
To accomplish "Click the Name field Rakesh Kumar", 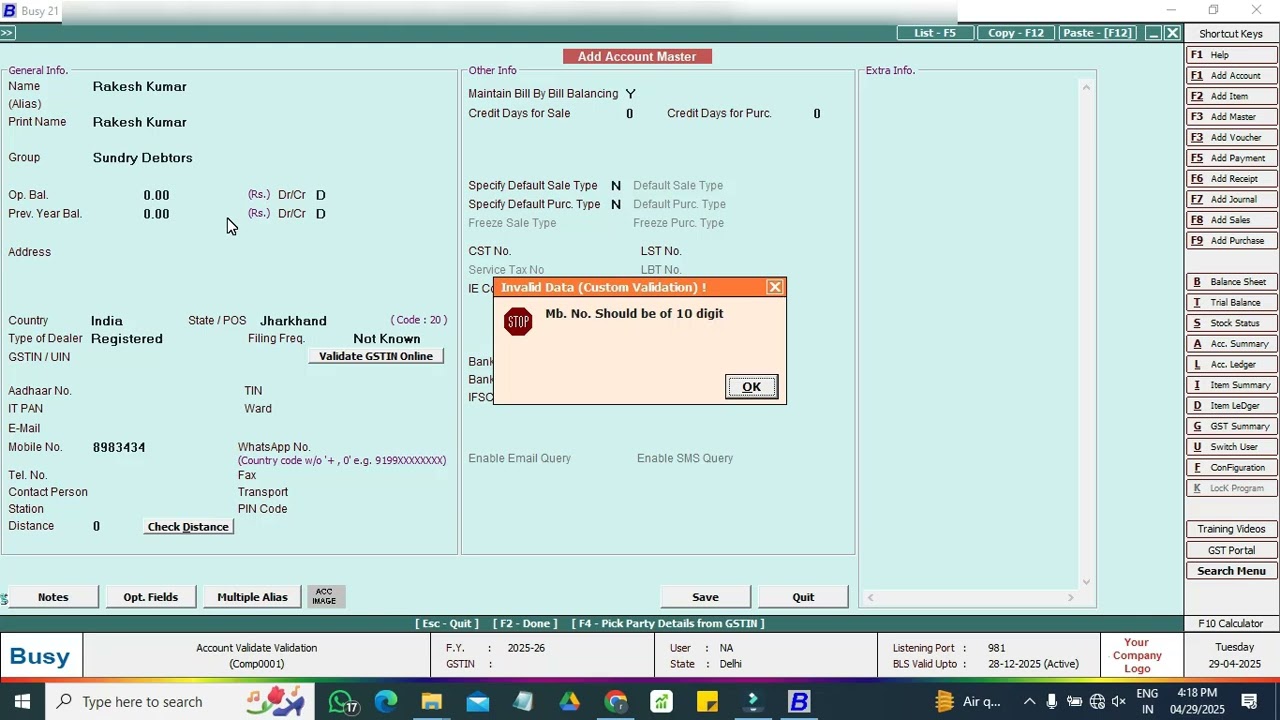I will point(140,87).
